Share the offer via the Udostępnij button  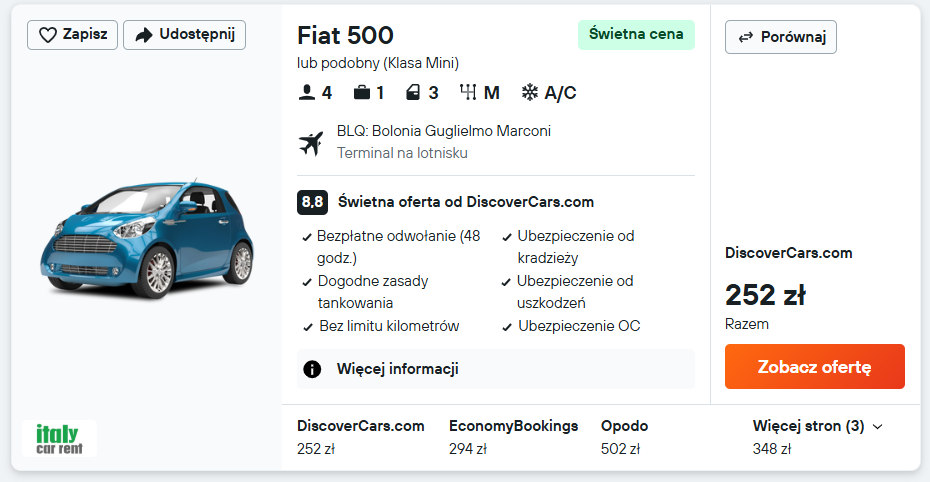tap(184, 35)
